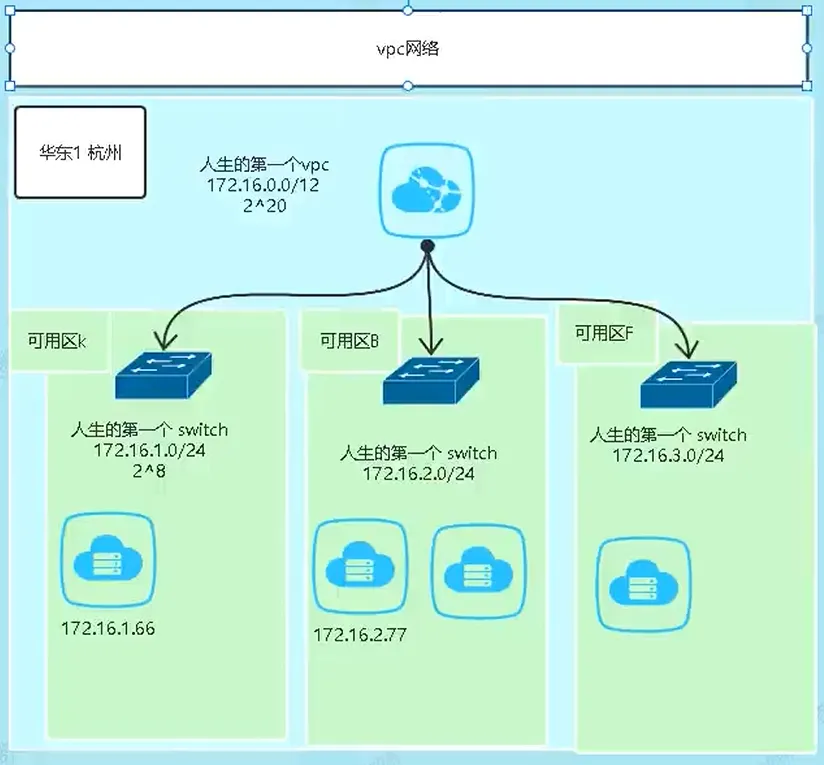
Task: Click the vpc网络 title text
Action: tap(407, 49)
